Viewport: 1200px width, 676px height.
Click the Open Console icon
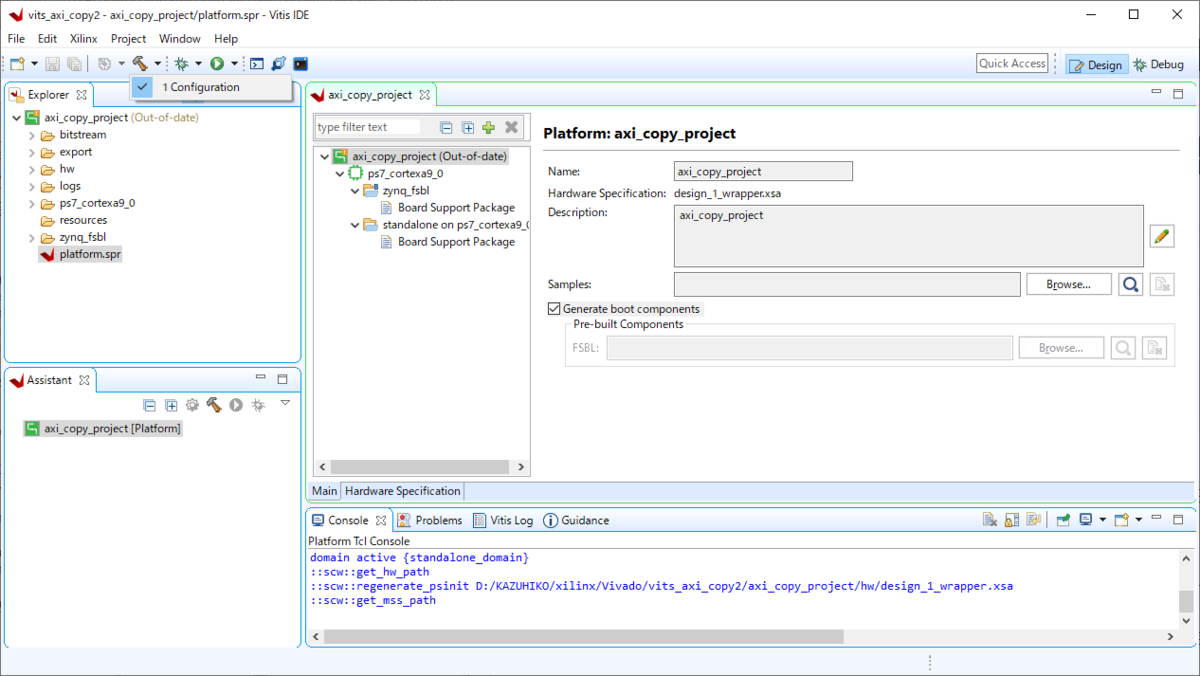[x=1122, y=520]
